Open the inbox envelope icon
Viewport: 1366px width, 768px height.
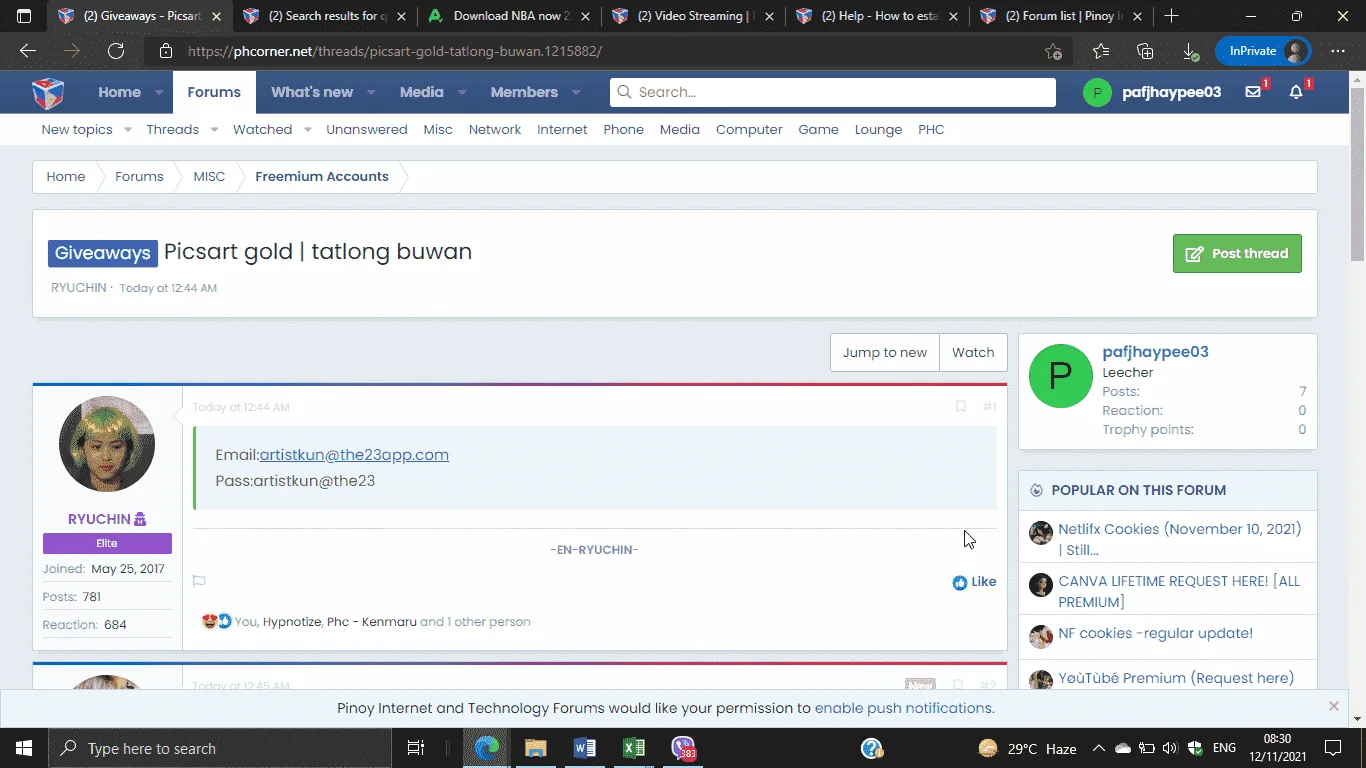coord(1253,92)
